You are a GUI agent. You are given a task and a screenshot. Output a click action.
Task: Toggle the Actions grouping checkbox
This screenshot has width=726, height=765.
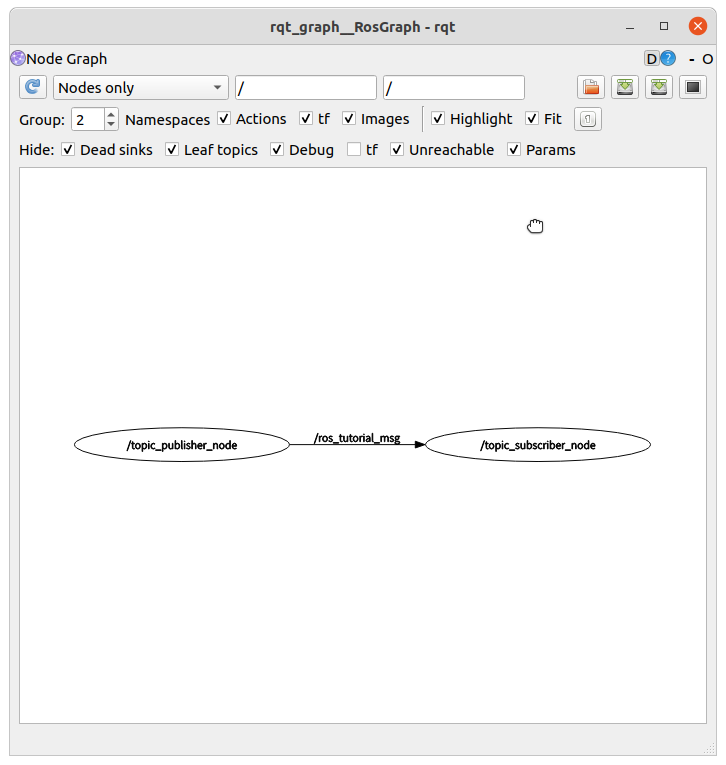pyautogui.click(x=224, y=119)
